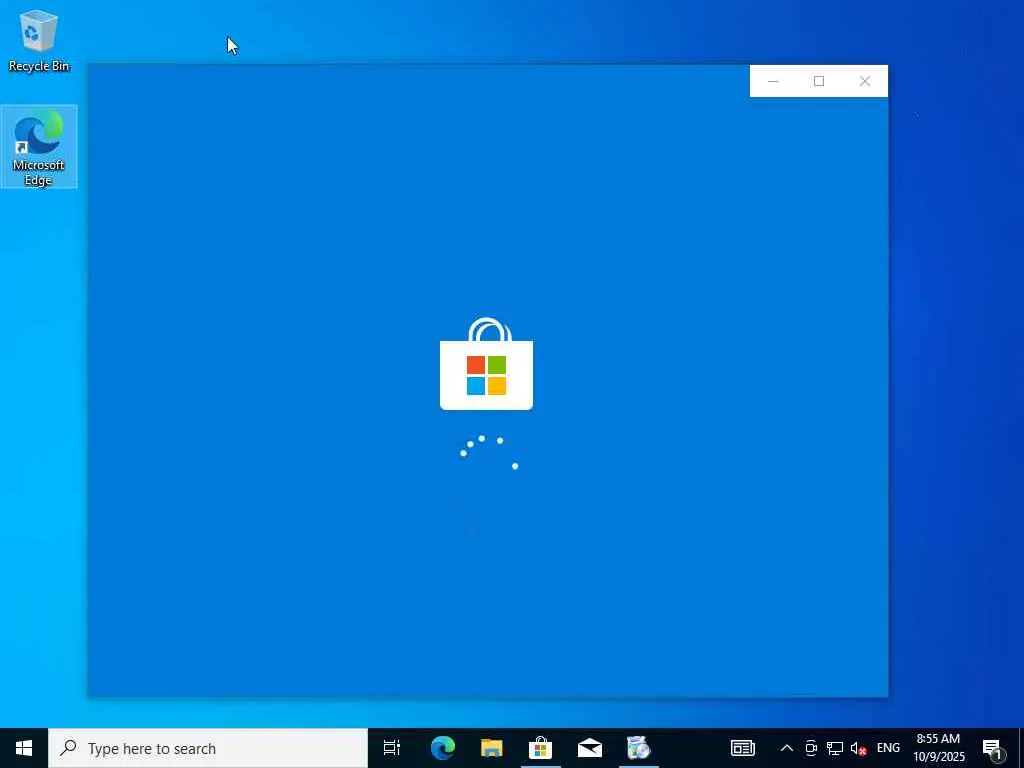Click the taskbar search box
The height and width of the screenshot is (768, 1024).
tap(208, 748)
